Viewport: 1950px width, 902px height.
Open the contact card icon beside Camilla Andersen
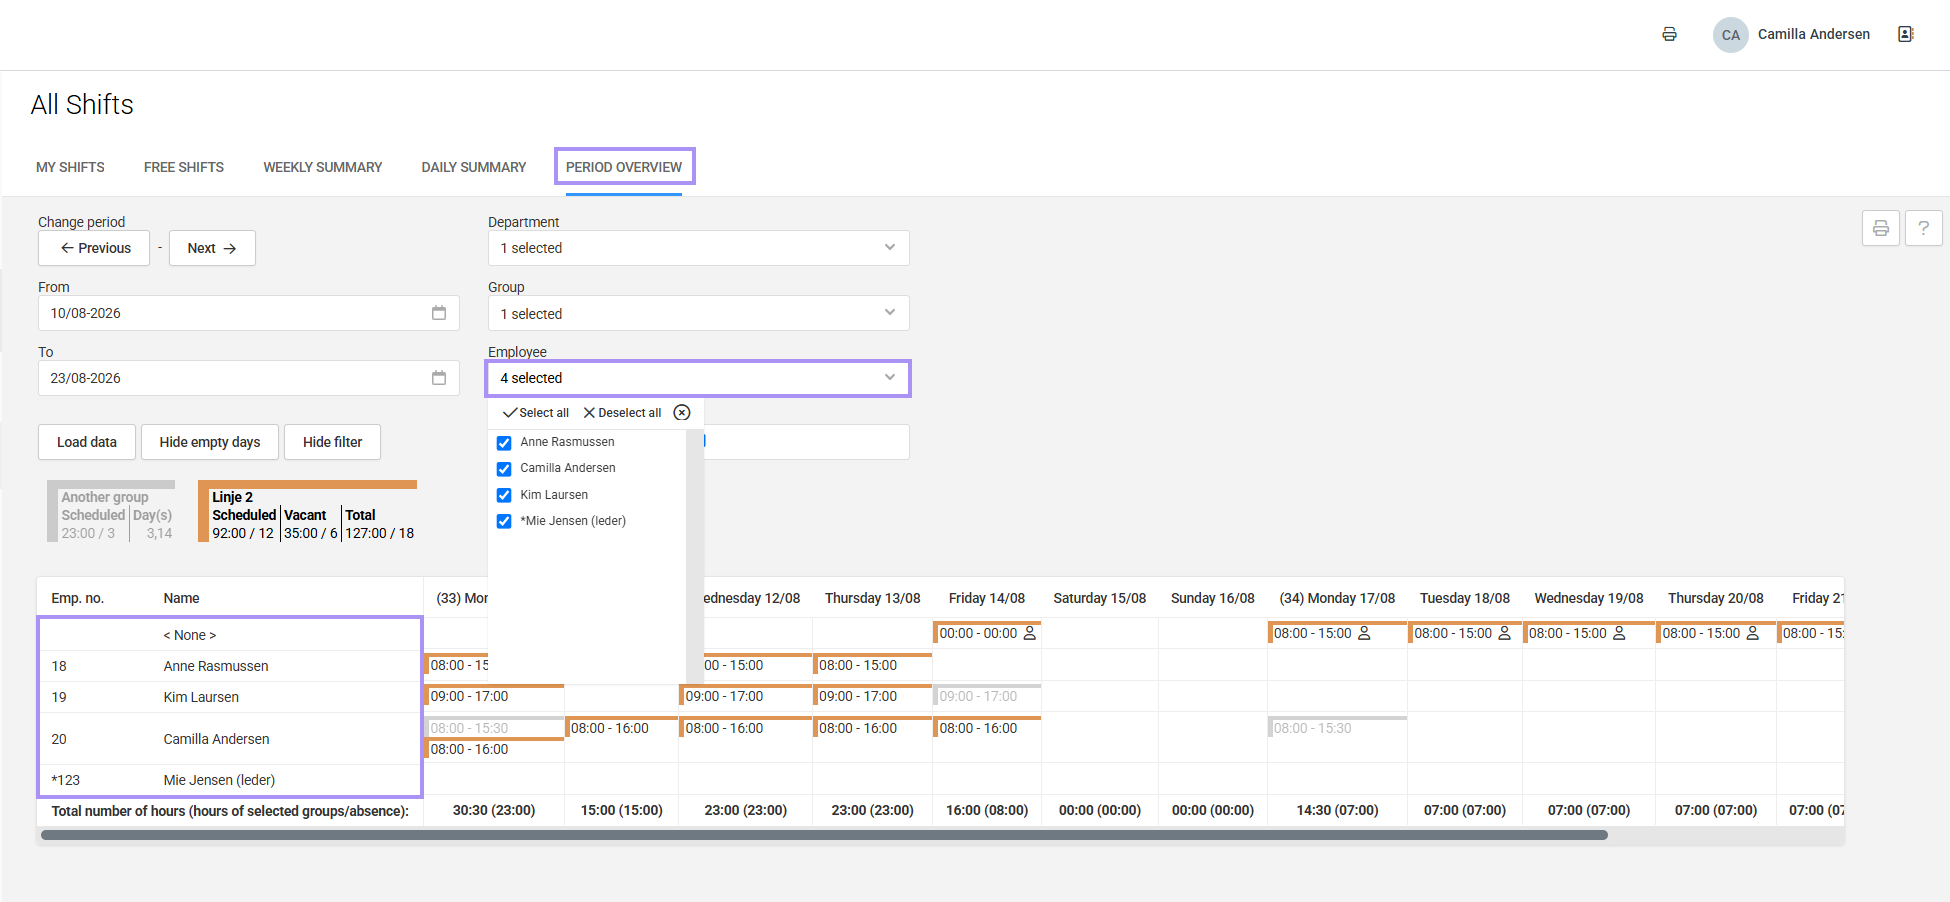1905,34
